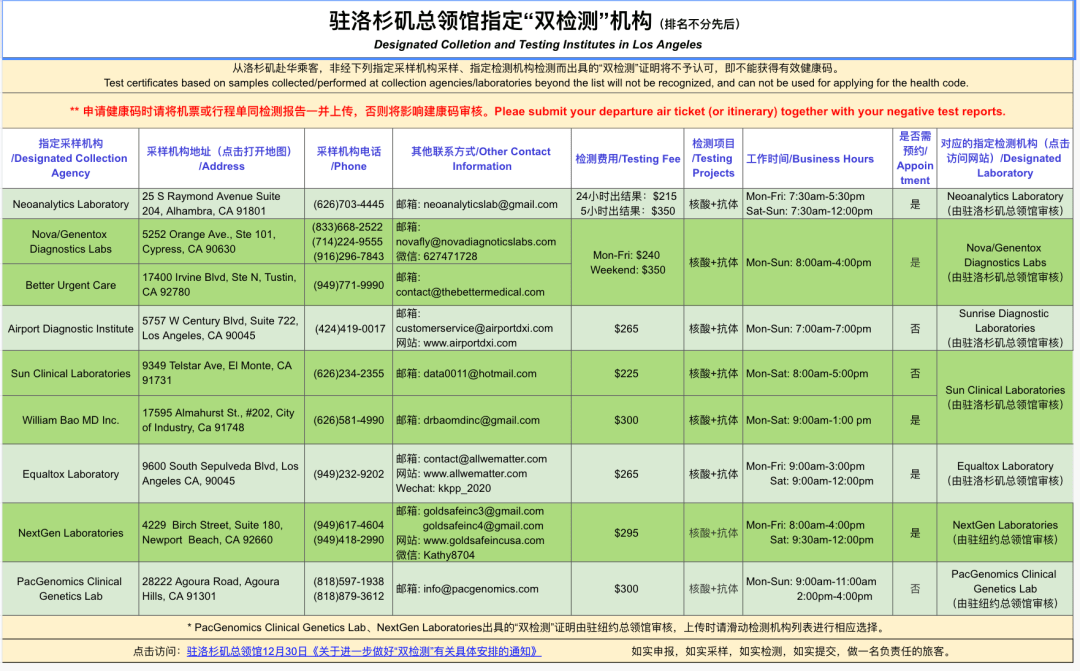
Task: Click the Sun Clinical Laboratories designated lab cell
Action: [1004, 397]
